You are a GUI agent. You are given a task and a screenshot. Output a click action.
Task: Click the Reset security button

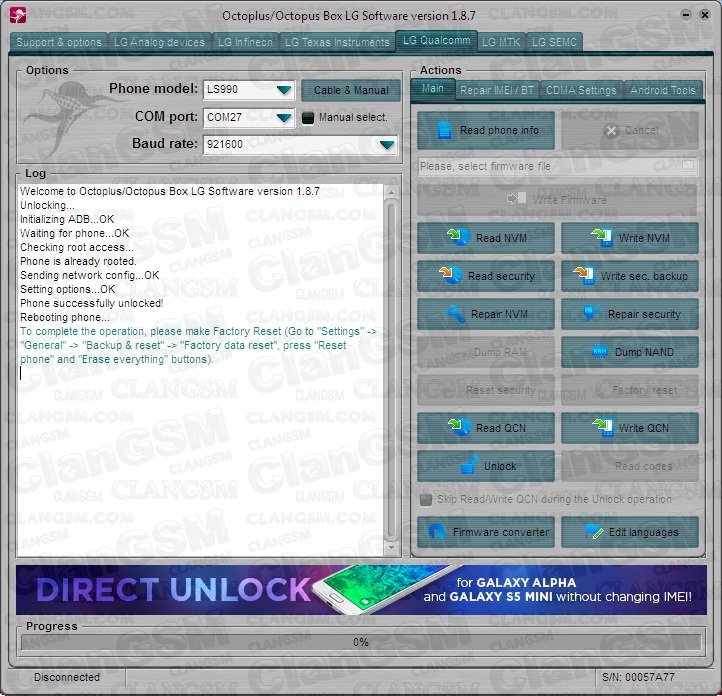coord(486,390)
